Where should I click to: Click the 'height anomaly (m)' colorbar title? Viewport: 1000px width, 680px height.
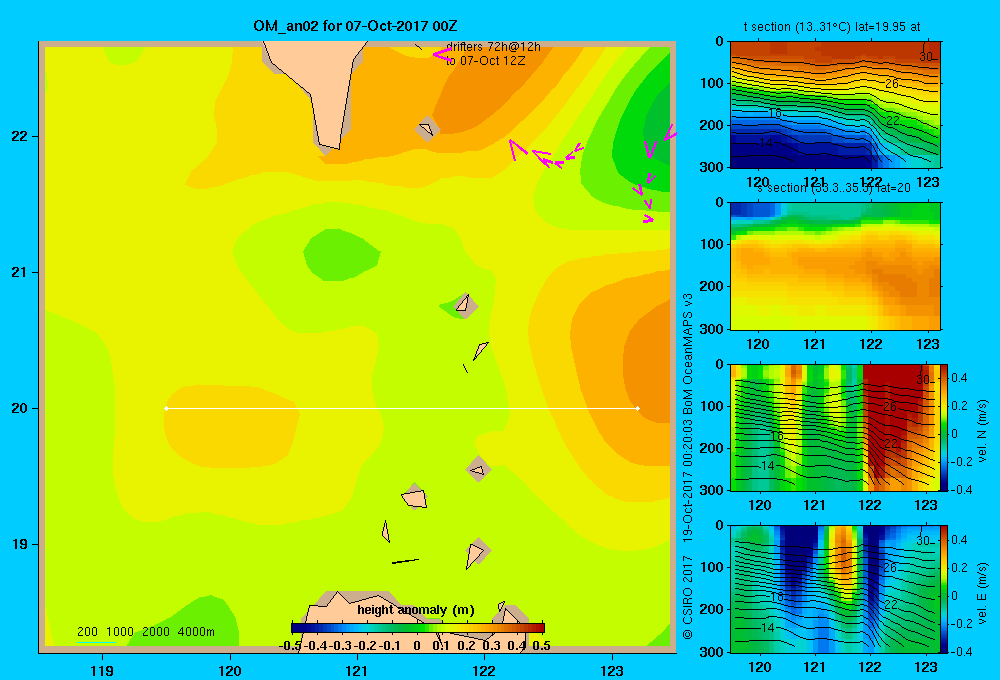416,610
